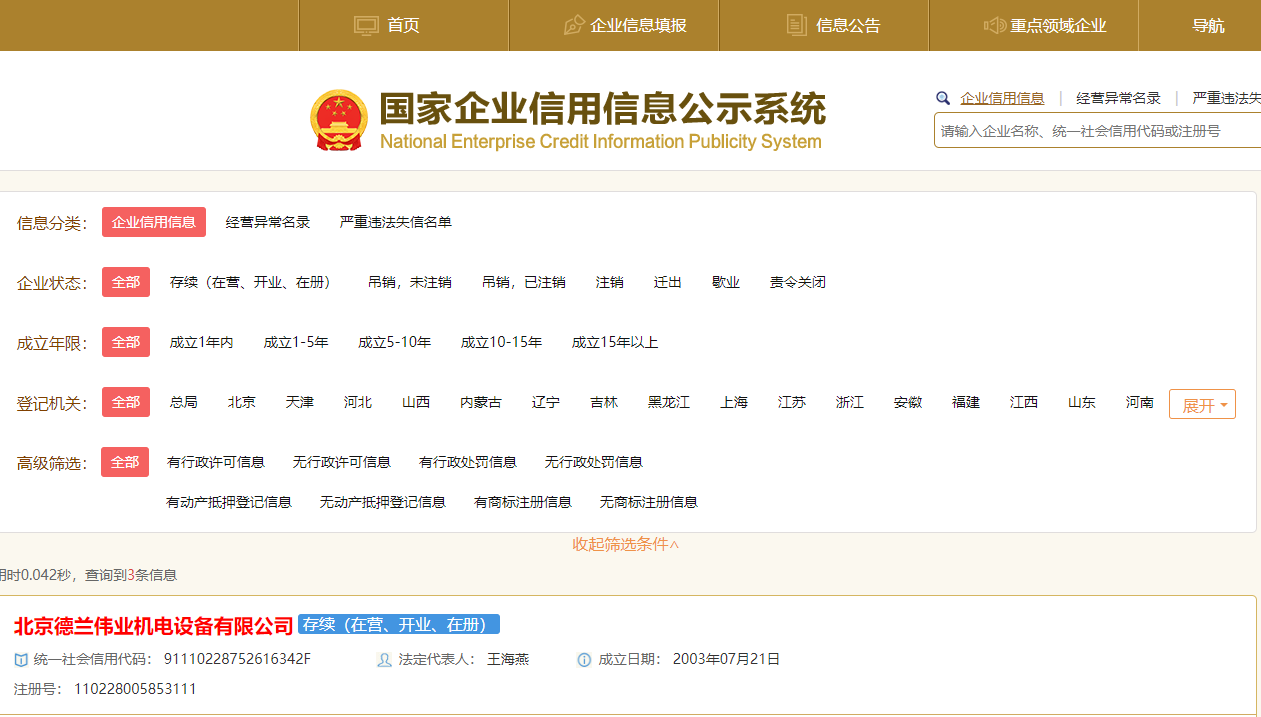
Task: Filter by 有商标注册信息
Action: coord(523,502)
